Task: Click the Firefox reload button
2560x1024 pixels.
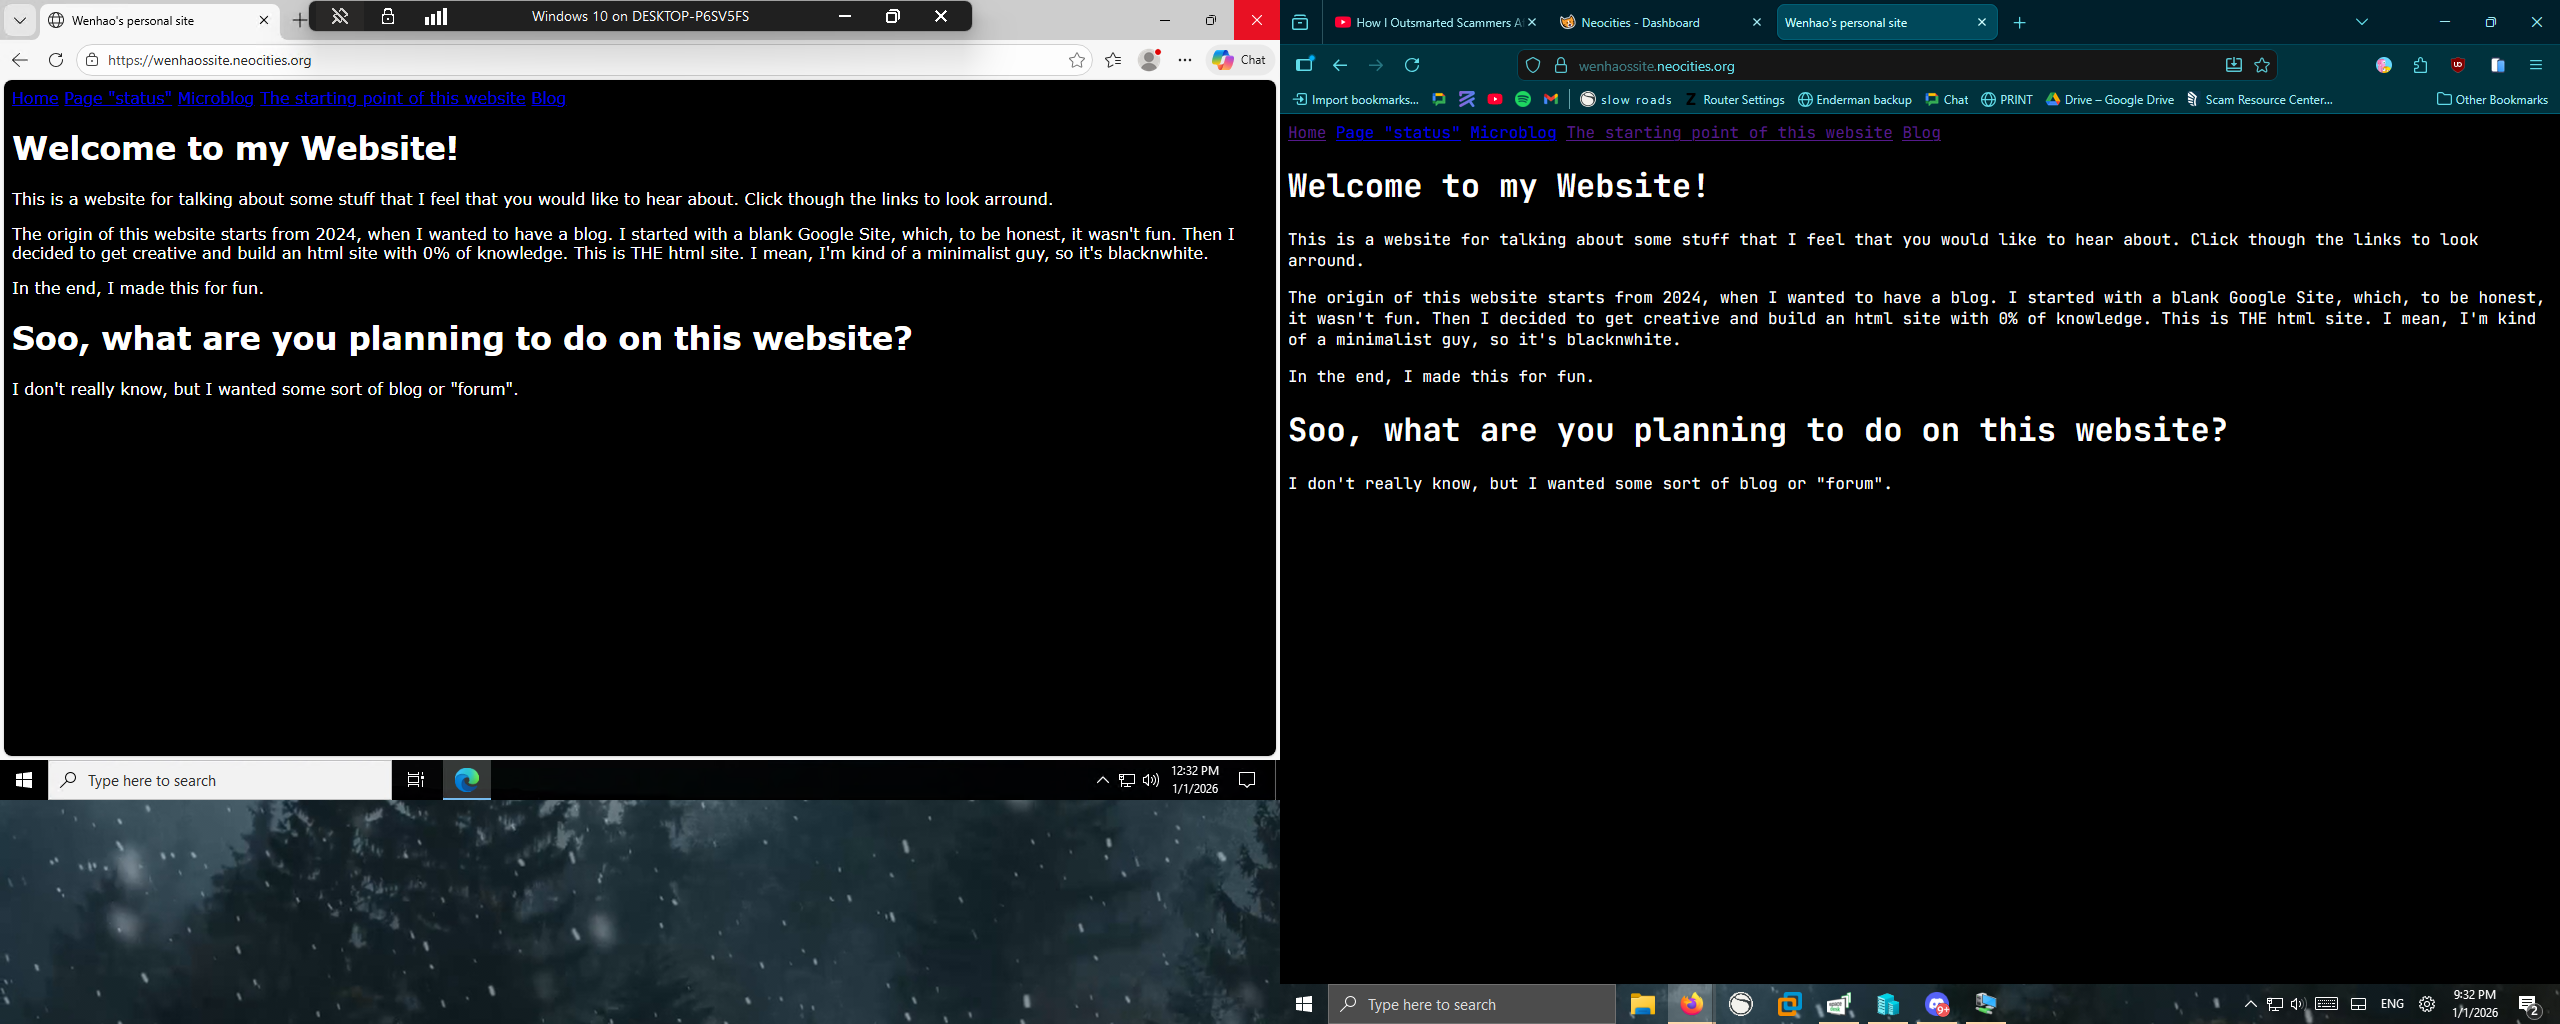Action: pos(1412,65)
